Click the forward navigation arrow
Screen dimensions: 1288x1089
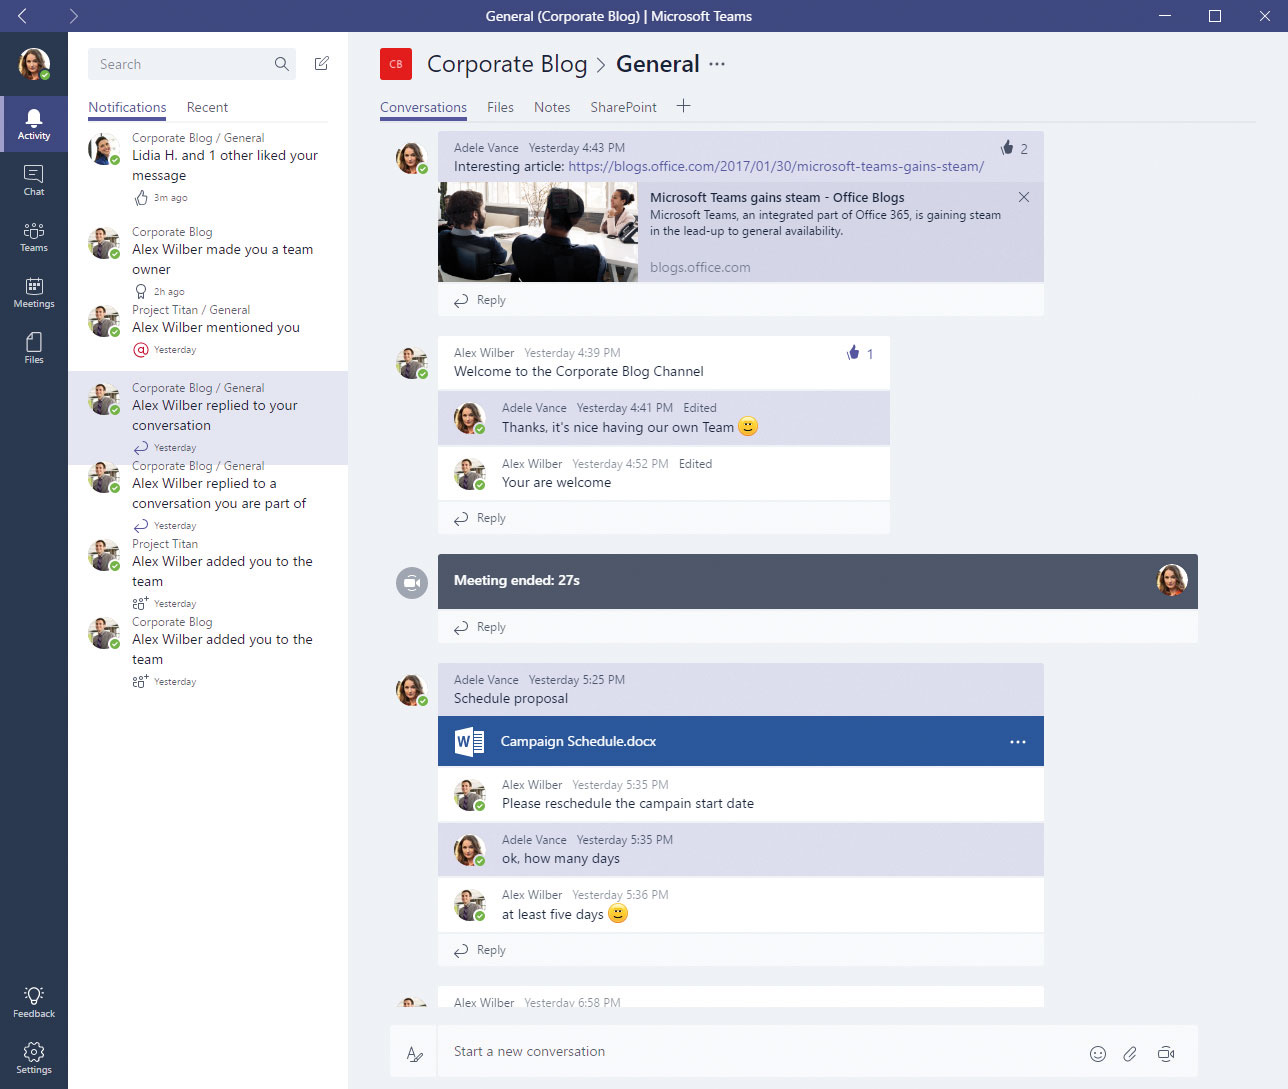[74, 16]
